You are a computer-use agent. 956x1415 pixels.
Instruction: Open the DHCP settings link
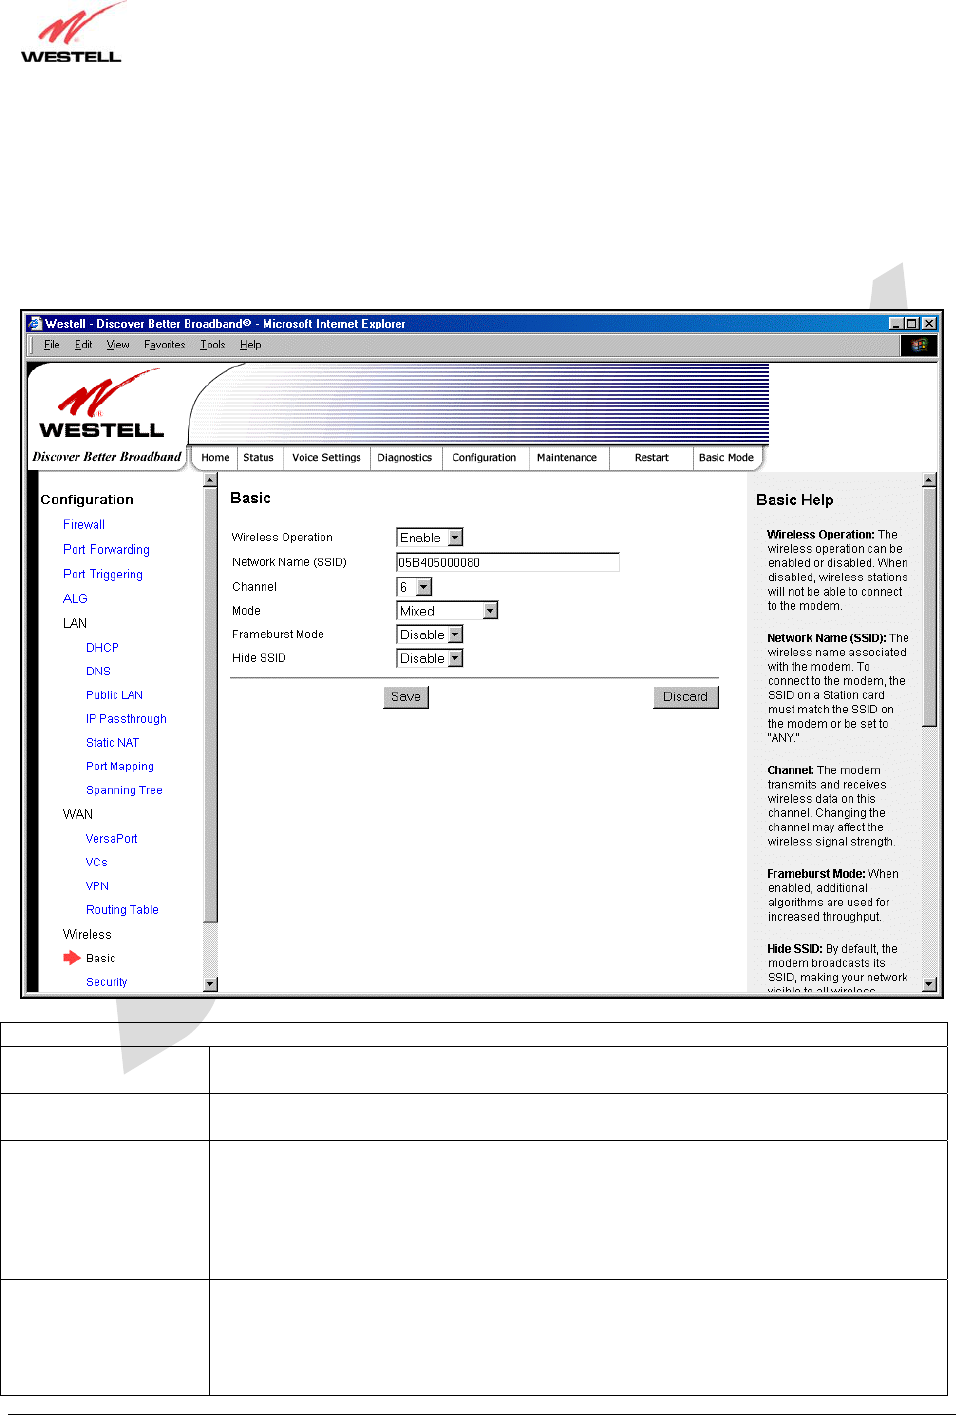click(102, 648)
